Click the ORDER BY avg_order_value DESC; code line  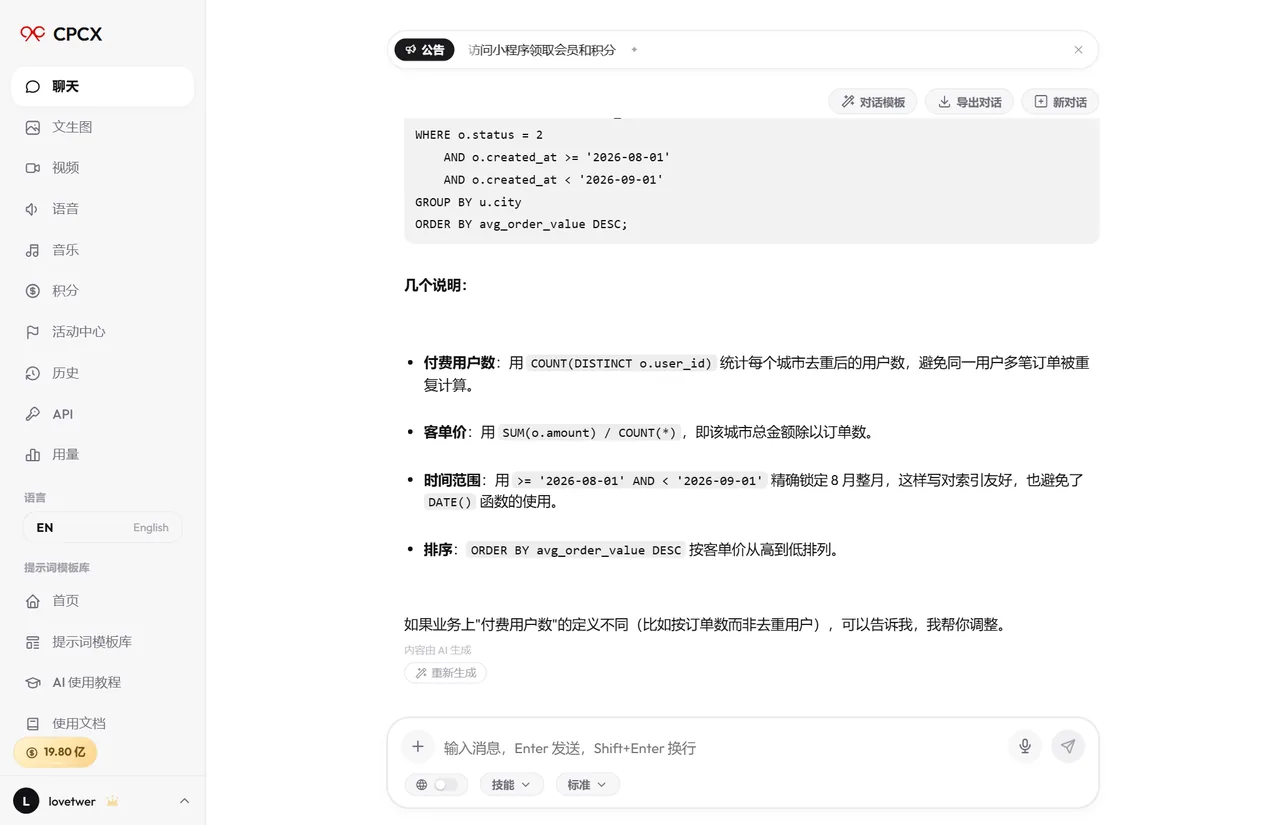[521, 224]
